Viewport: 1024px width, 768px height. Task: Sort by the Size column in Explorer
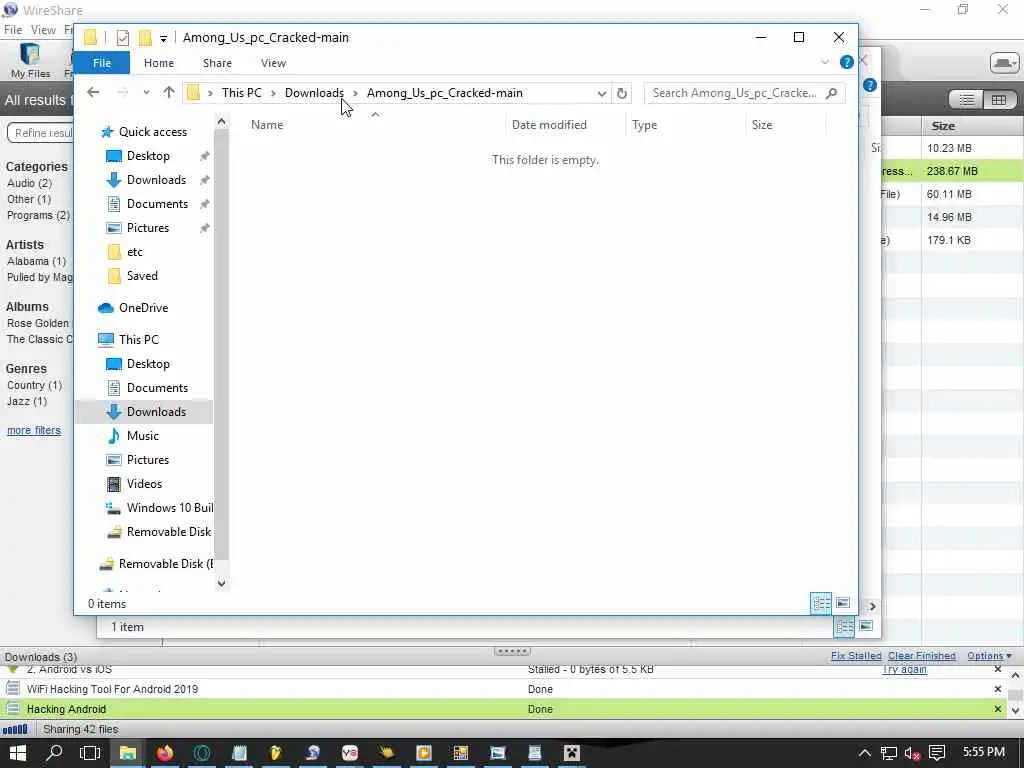[x=761, y=125]
